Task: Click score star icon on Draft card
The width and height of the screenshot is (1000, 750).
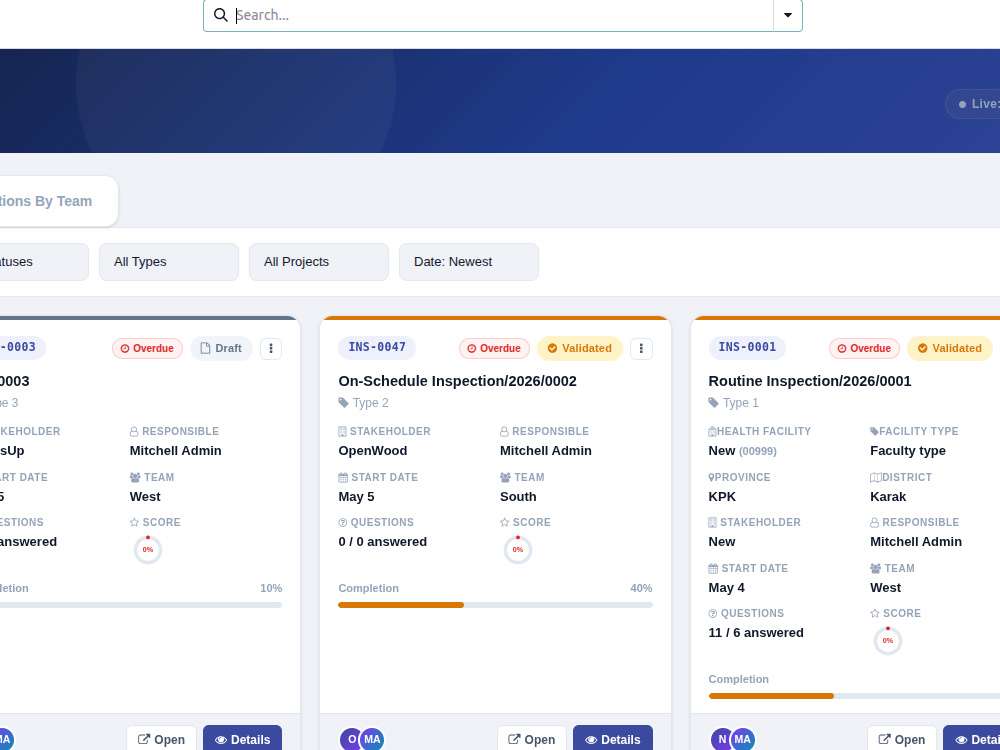Action: tap(135, 522)
